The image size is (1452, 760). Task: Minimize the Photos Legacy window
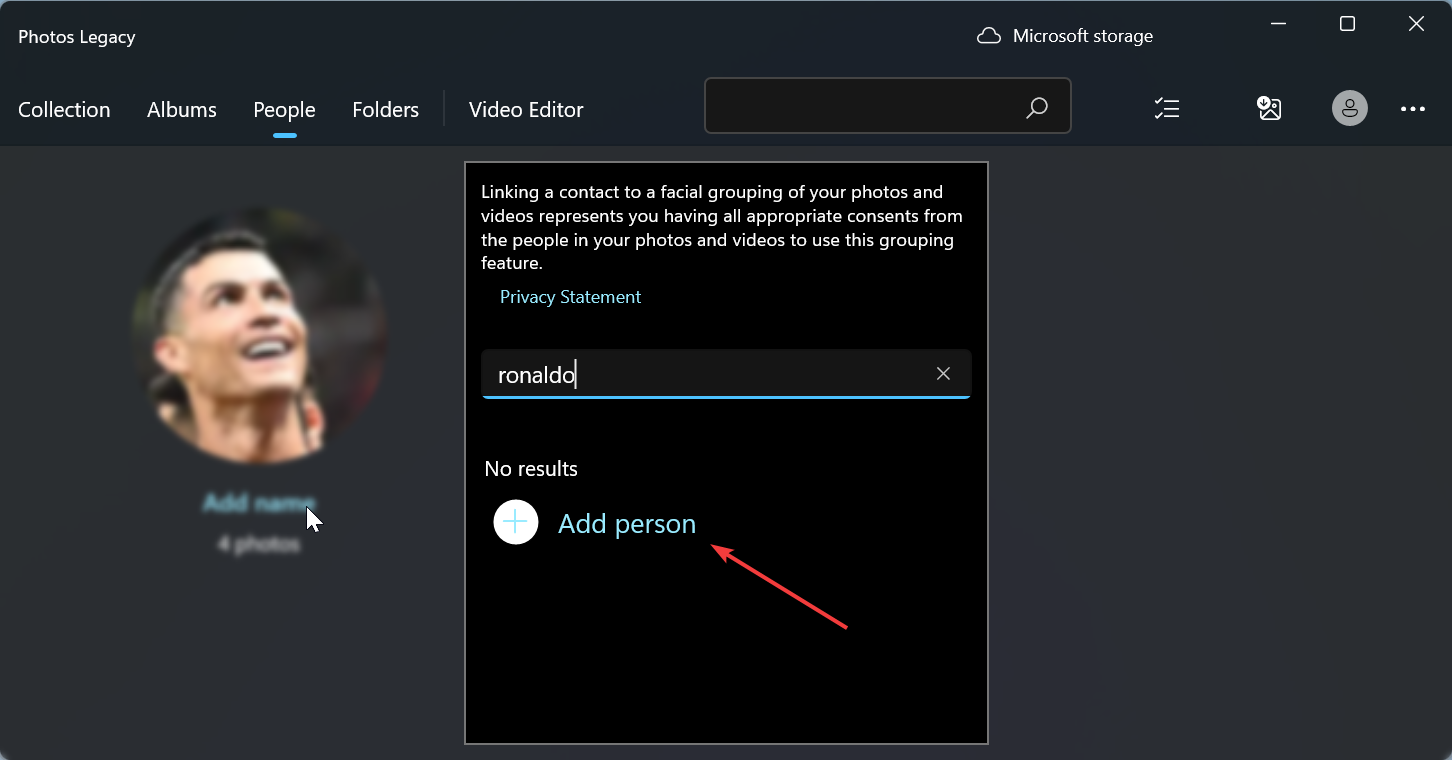coord(1278,24)
